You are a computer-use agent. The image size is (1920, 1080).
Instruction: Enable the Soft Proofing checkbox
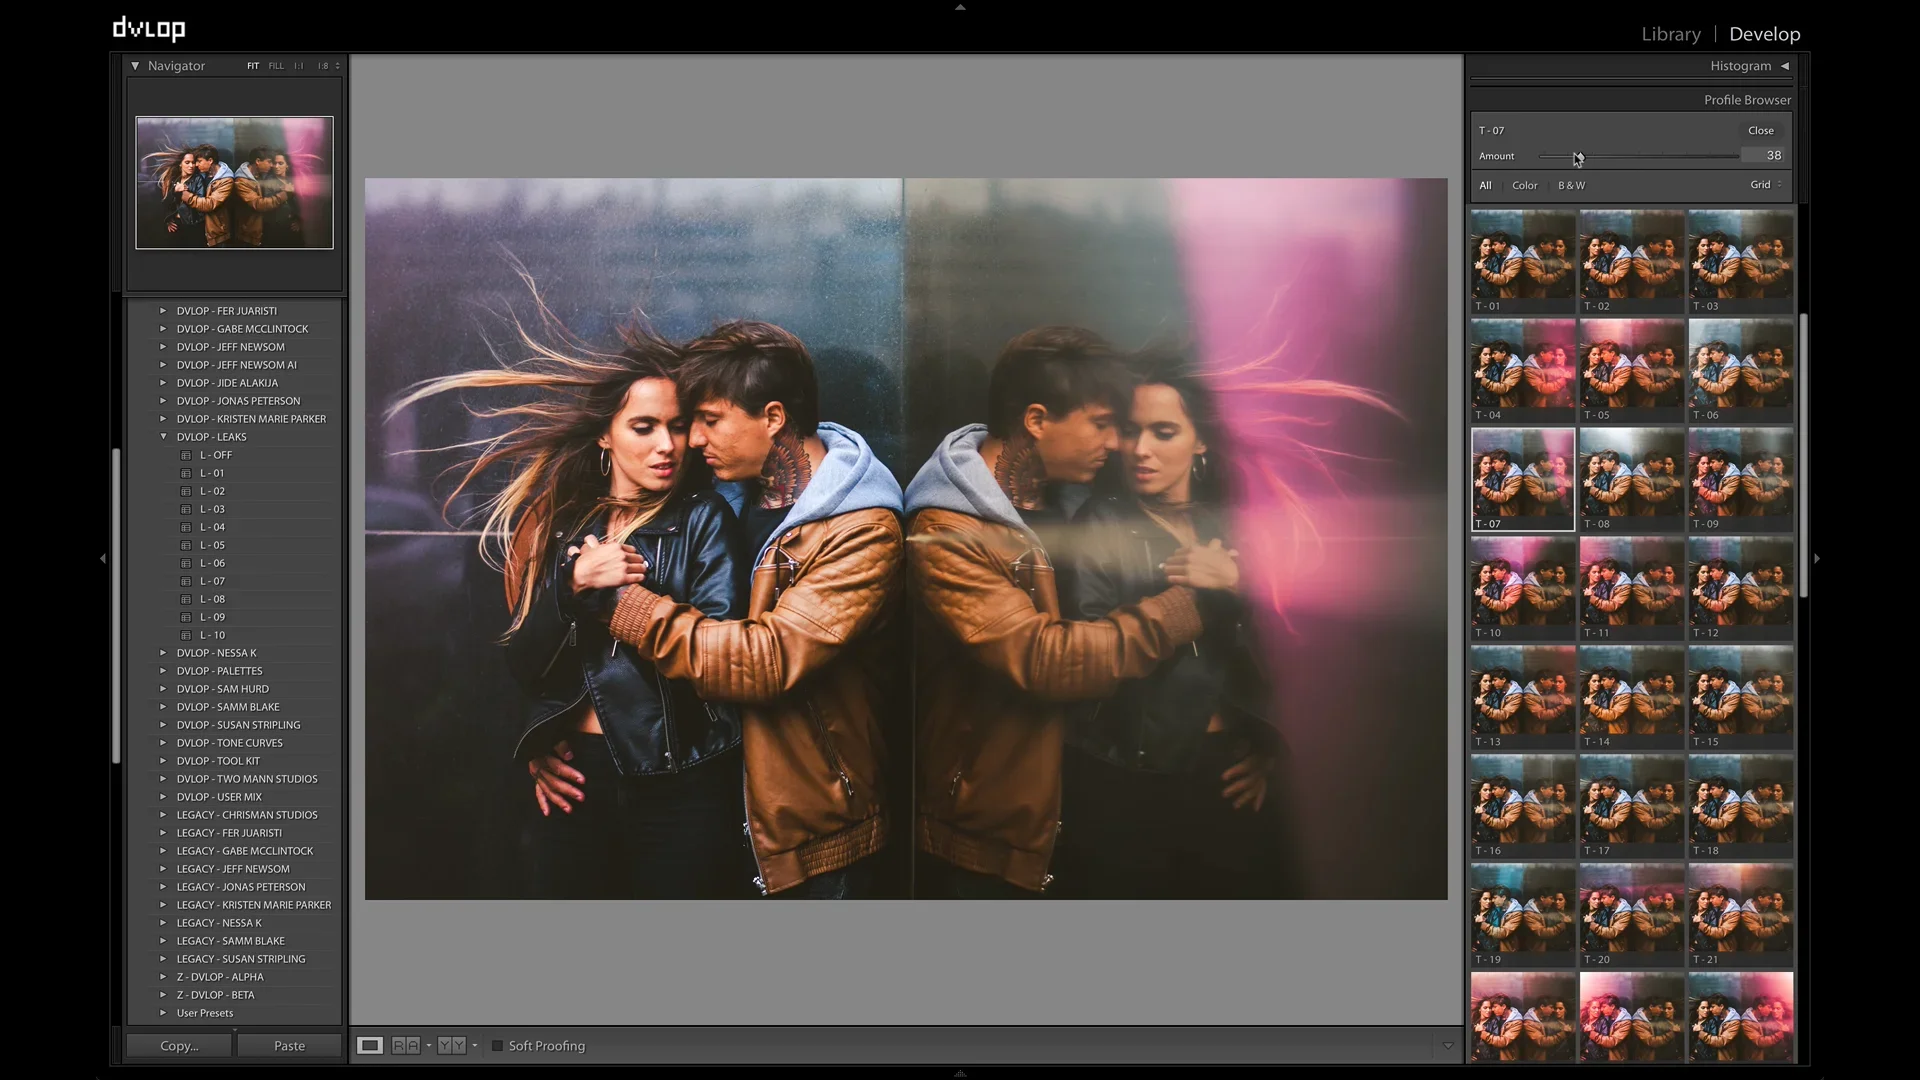click(x=497, y=1046)
